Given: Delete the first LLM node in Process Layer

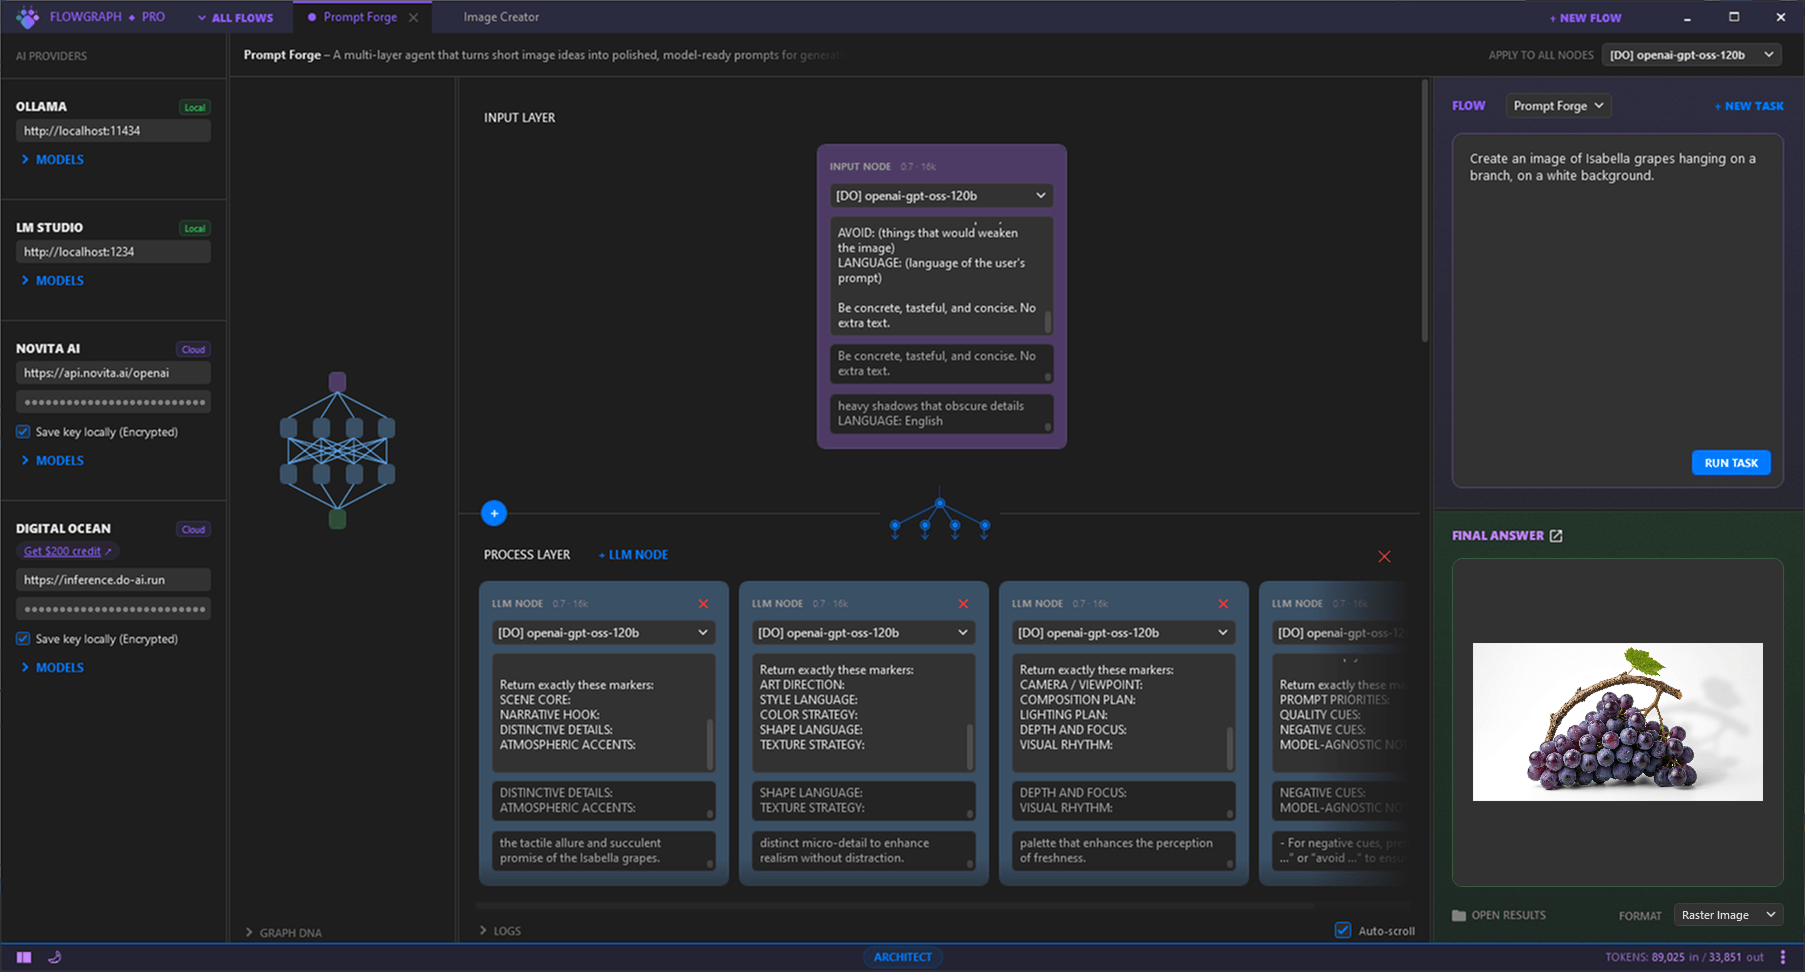Looking at the screenshot, I should pos(703,604).
